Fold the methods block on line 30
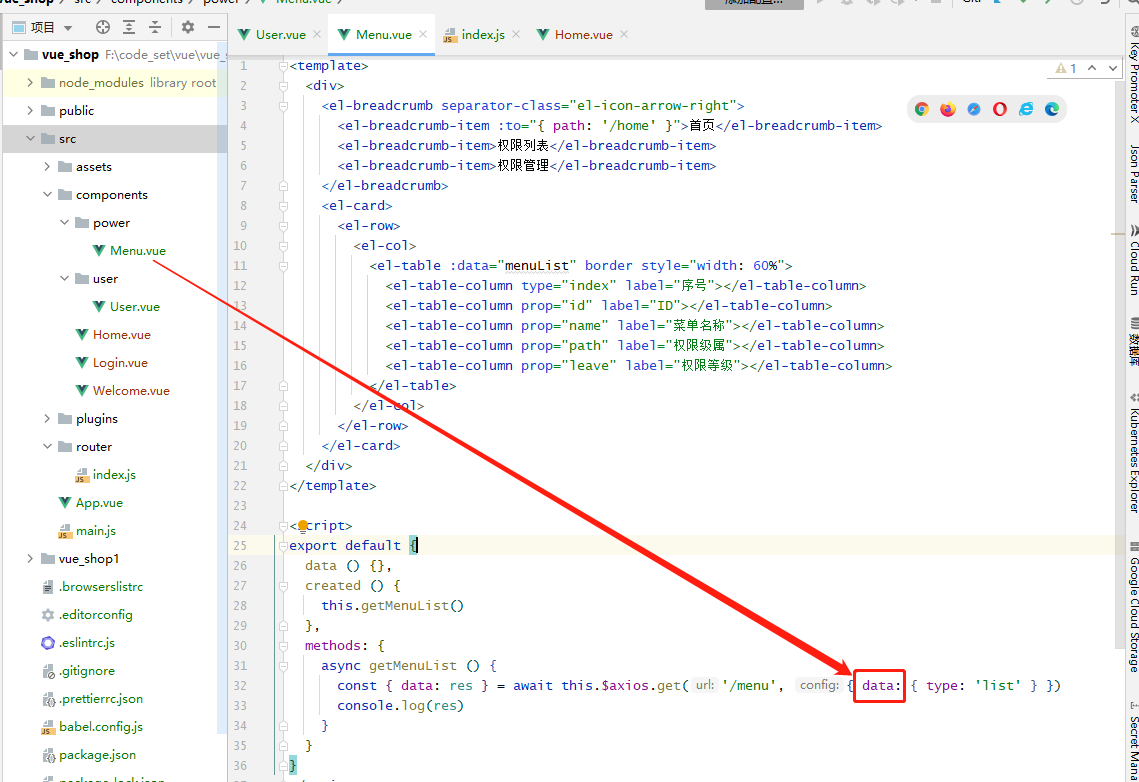The height and width of the screenshot is (782, 1139). coord(283,645)
